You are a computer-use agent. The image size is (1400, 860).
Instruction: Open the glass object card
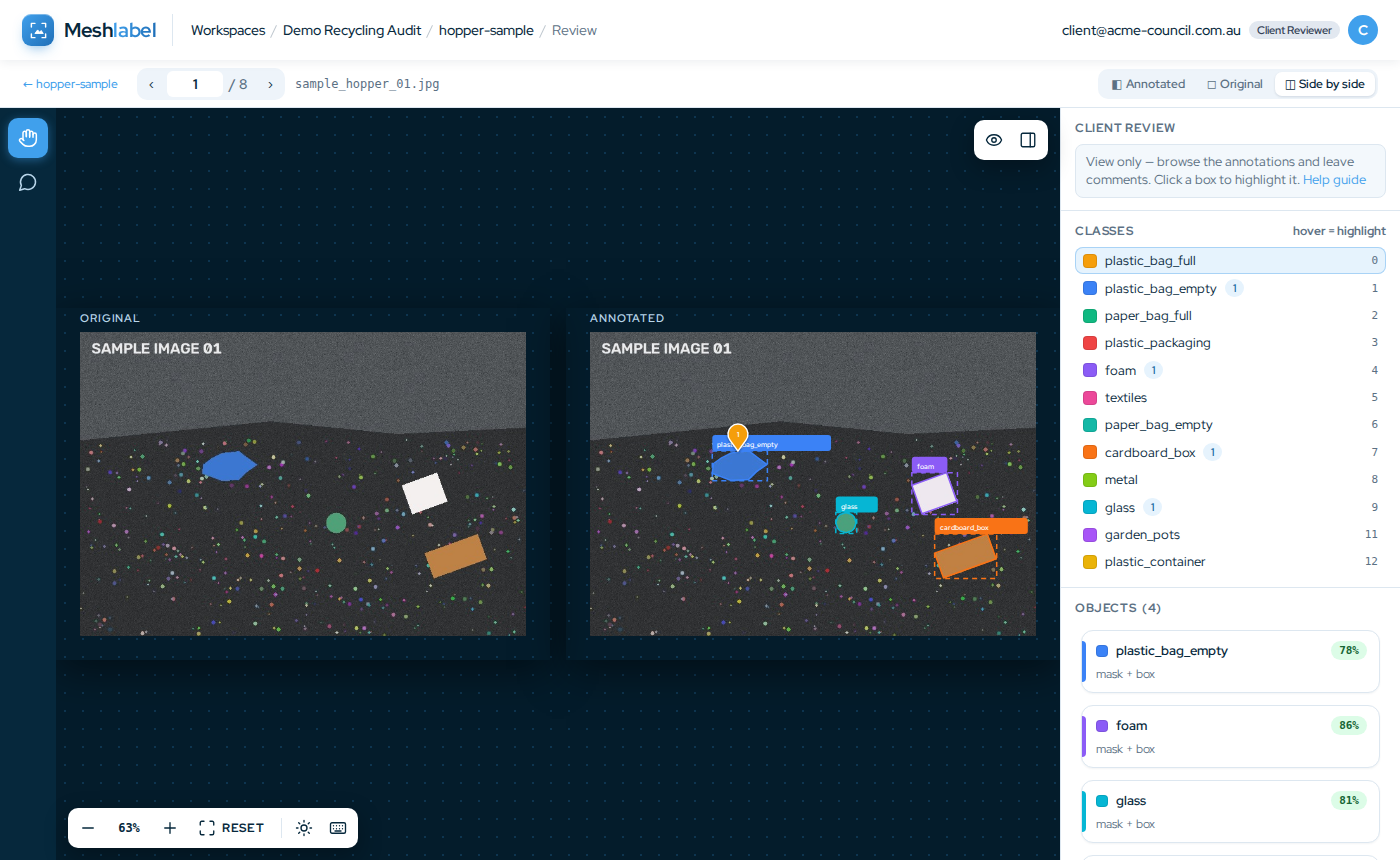point(1231,812)
